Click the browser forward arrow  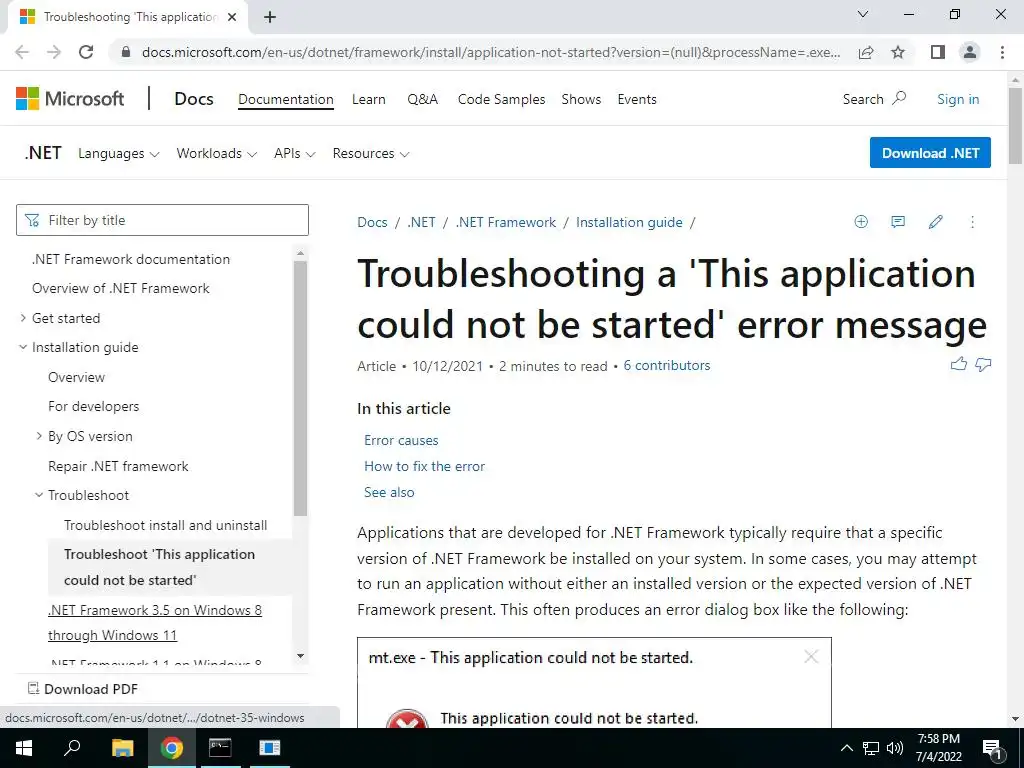[x=54, y=52]
